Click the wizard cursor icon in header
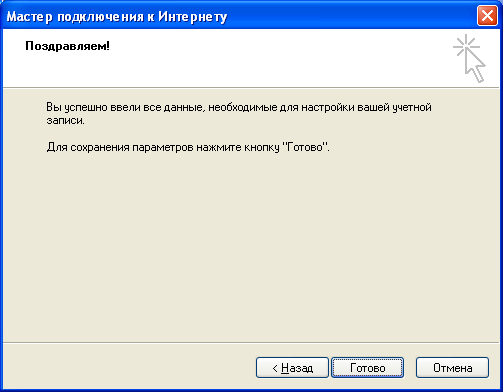 tap(469, 58)
